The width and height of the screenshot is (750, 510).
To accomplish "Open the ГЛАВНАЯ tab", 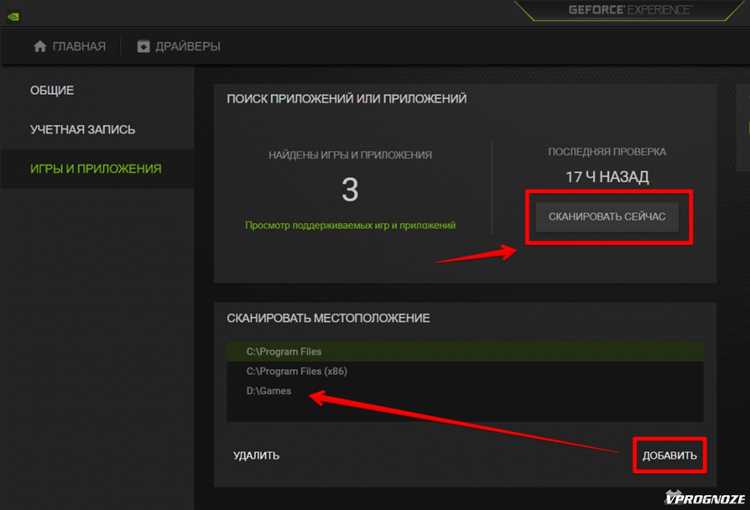I will (70, 46).
